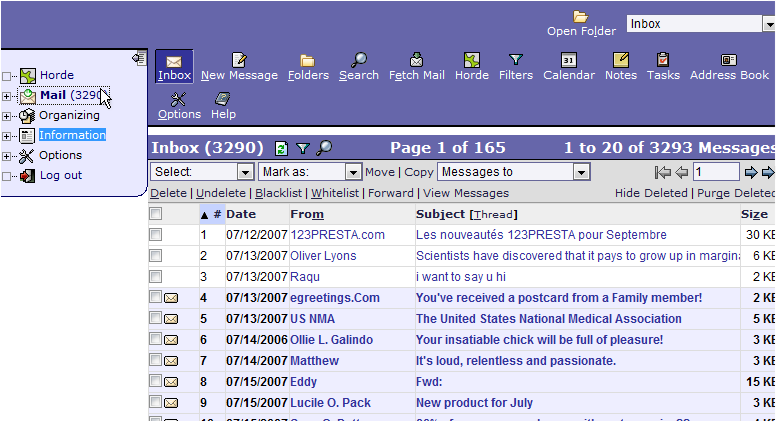Viewport: 776px width, 422px height.
Task: Open the New Message compose icon
Action: pyautogui.click(x=239, y=61)
